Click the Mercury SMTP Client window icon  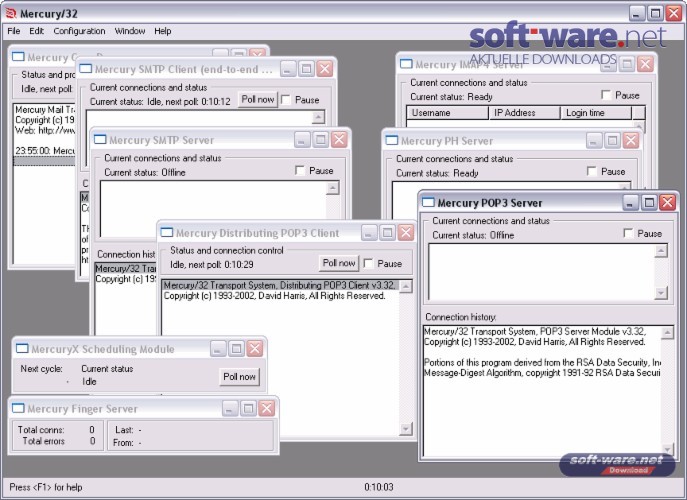coord(85,69)
